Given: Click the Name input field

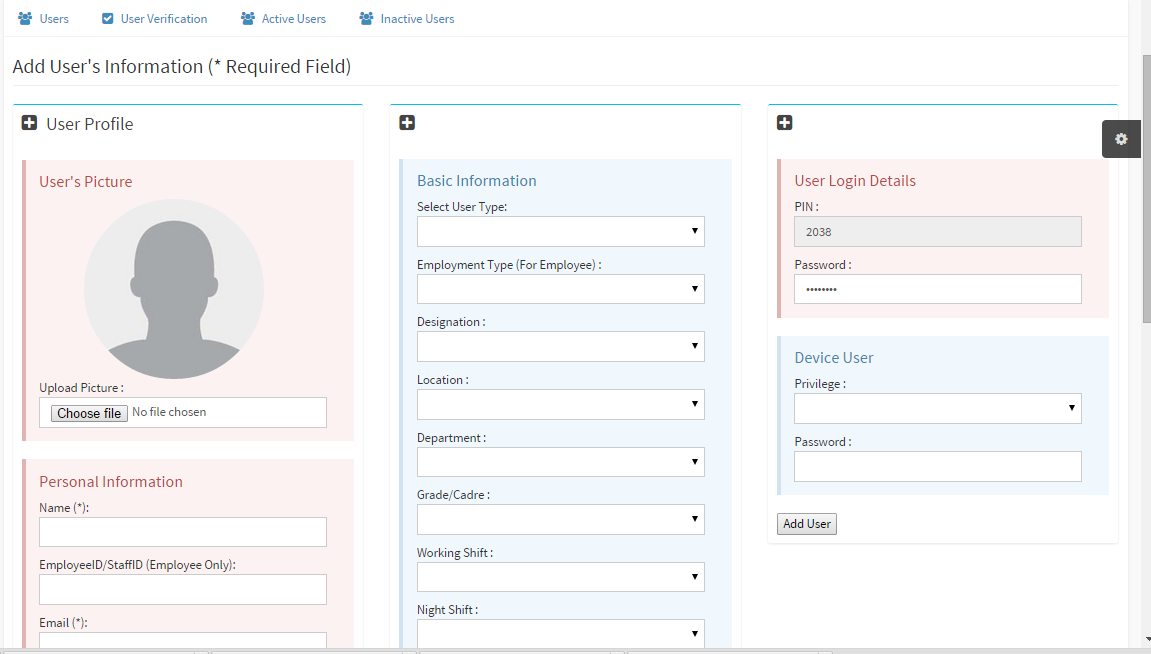Looking at the screenshot, I should [183, 532].
